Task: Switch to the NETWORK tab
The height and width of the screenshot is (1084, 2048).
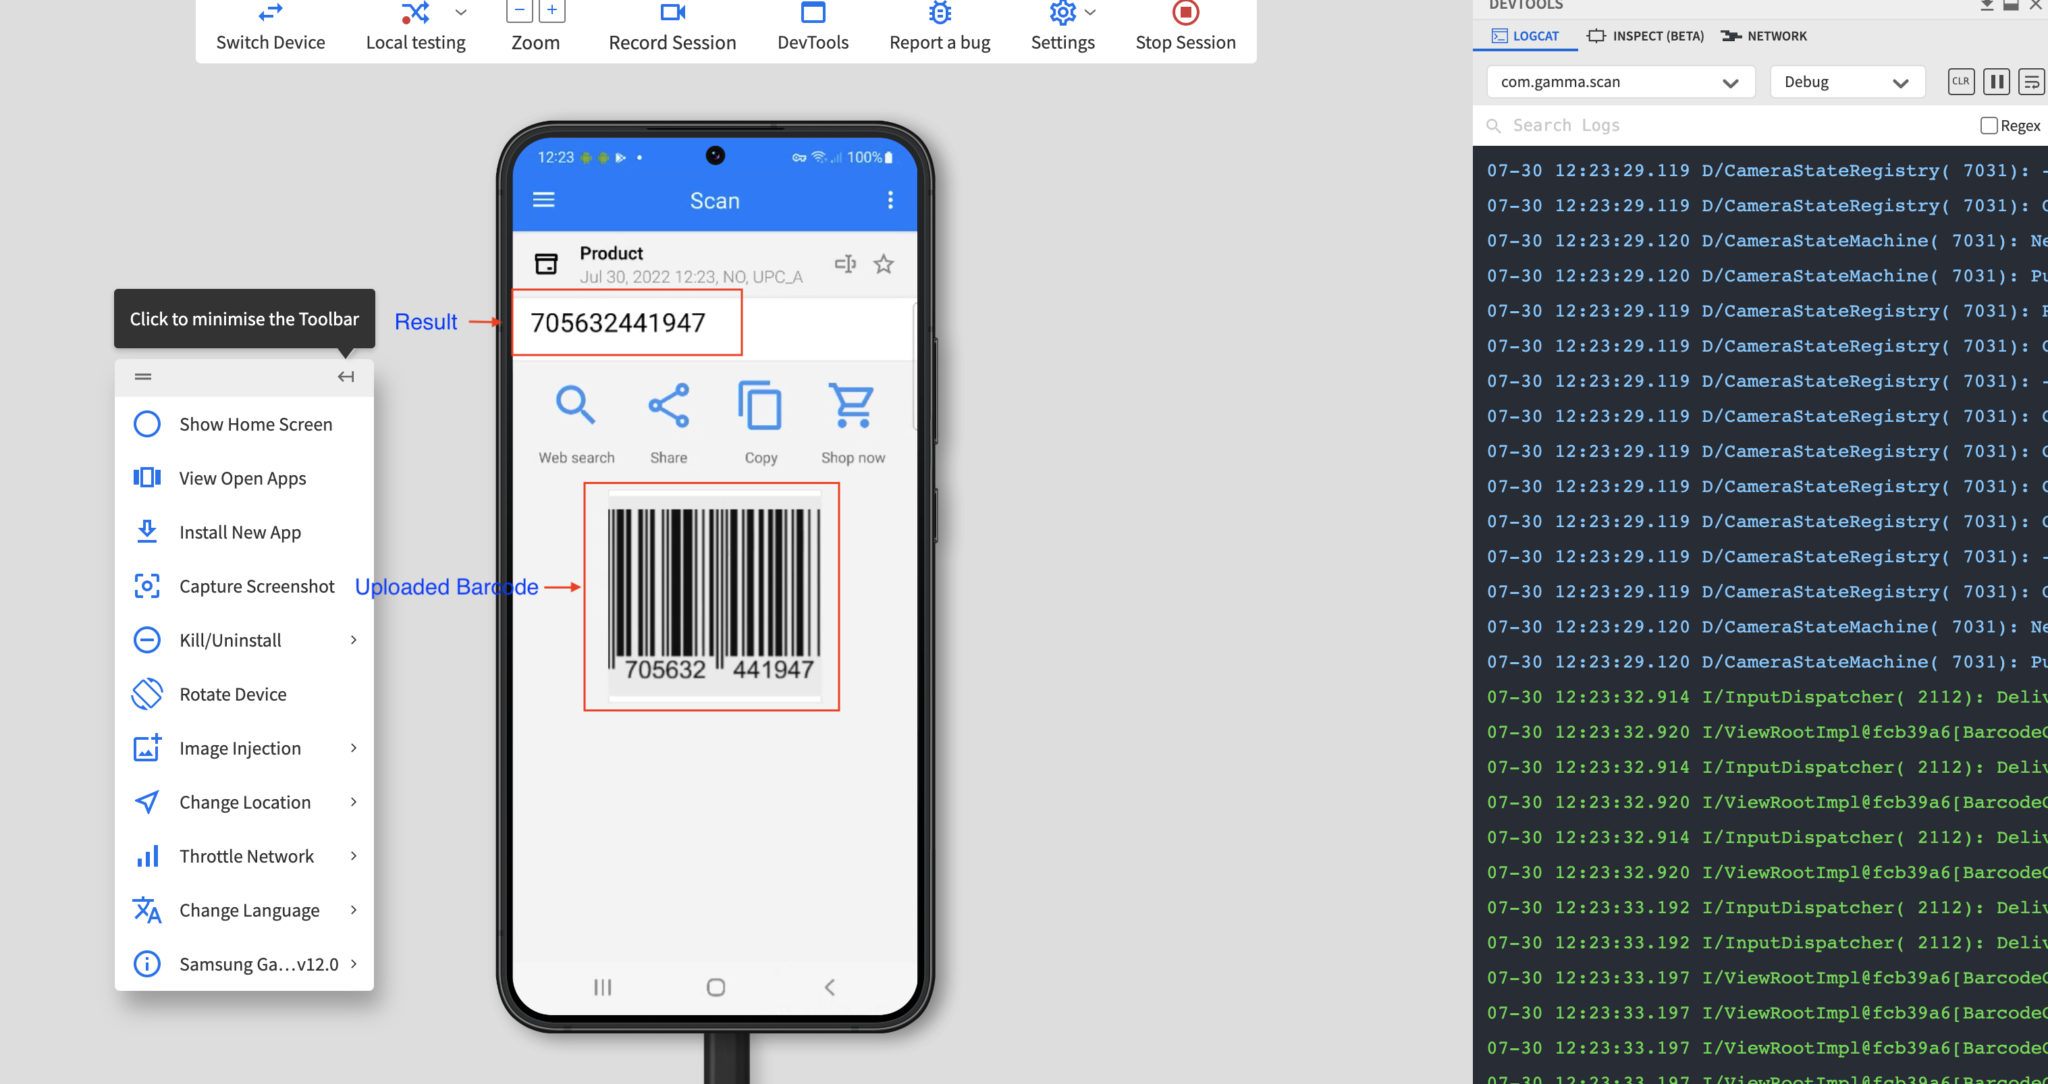Action: (x=1763, y=36)
